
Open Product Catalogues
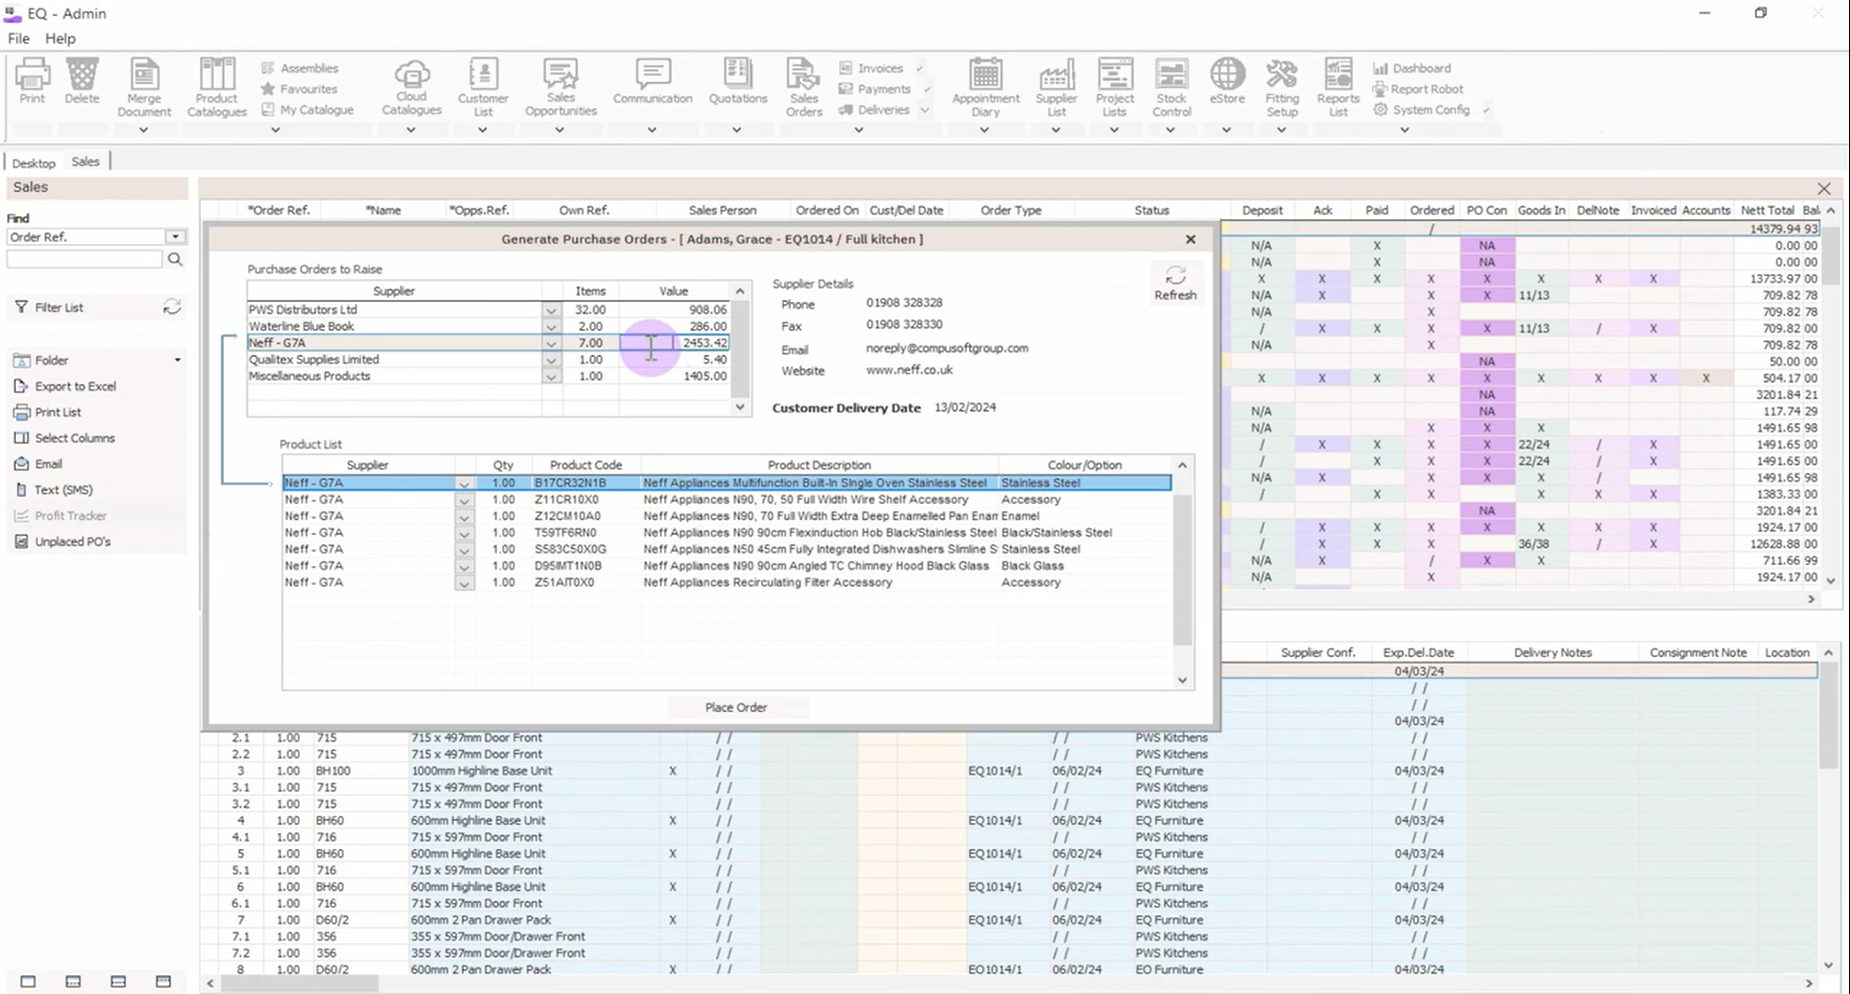click(216, 88)
